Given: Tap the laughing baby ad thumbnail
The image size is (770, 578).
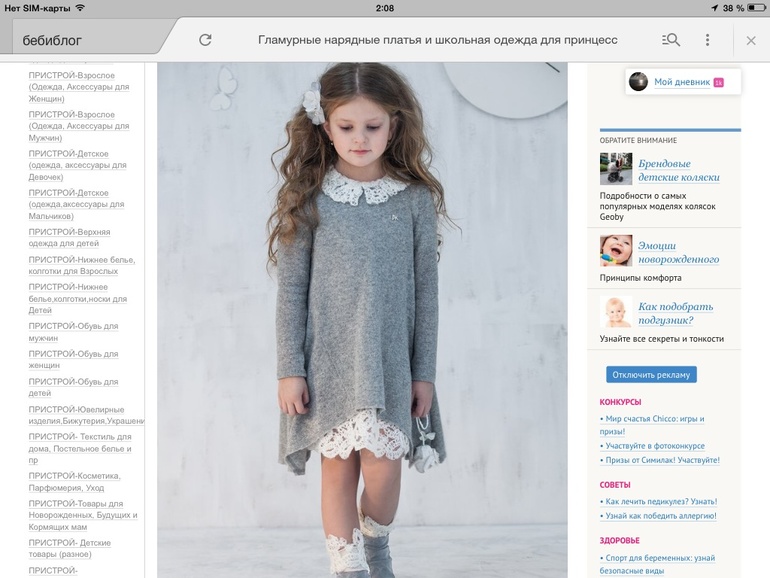Looking at the screenshot, I should 616,250.
